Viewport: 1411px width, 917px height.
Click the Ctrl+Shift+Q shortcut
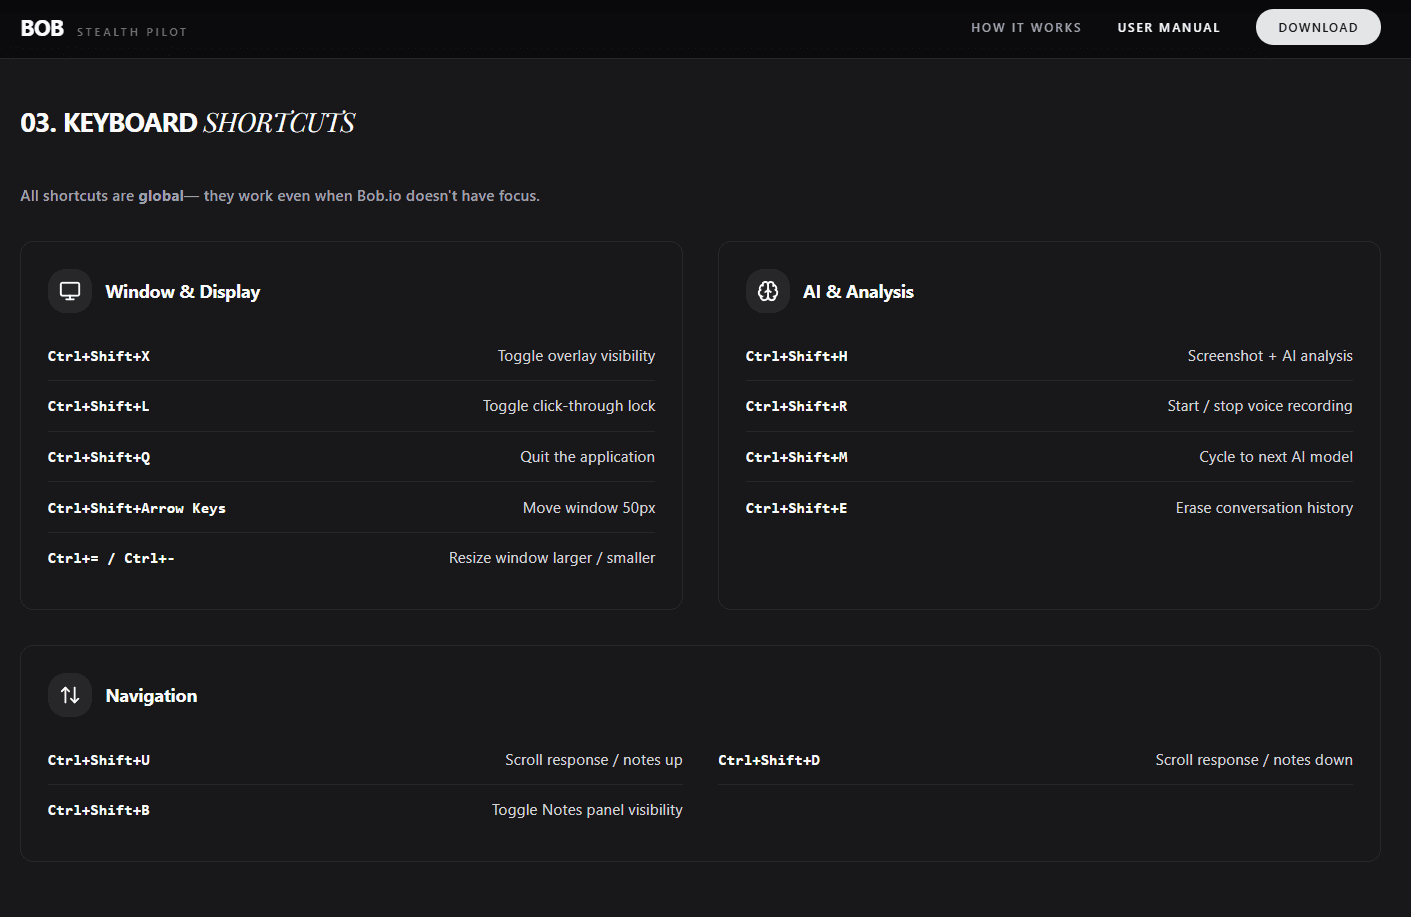tap(99, 457)
